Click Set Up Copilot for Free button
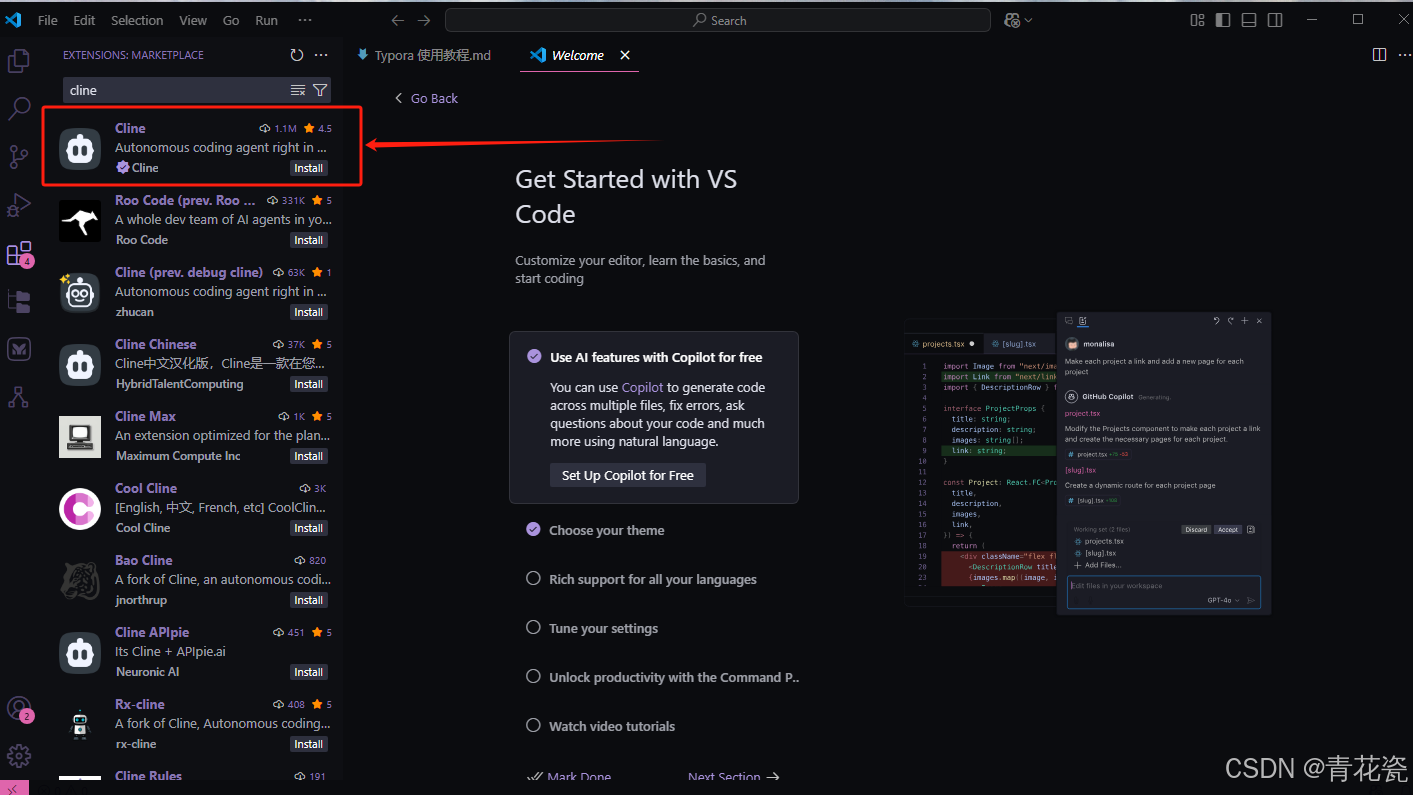 (628, 475)
